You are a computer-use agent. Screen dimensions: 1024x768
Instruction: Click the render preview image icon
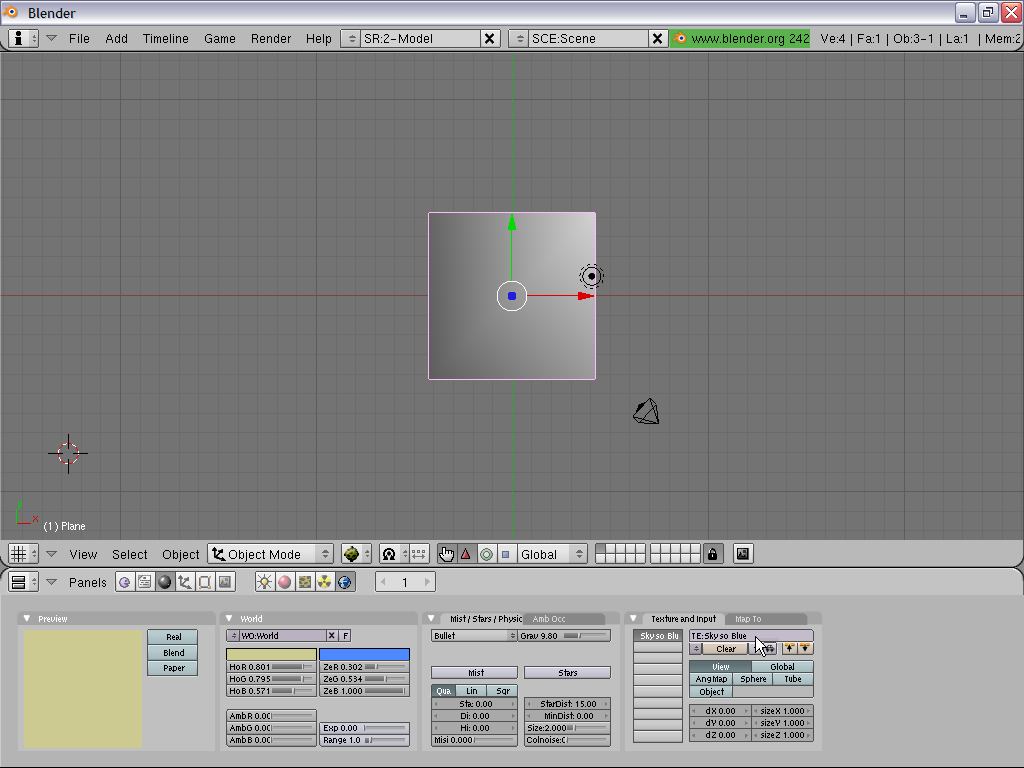tap(743, 554)
